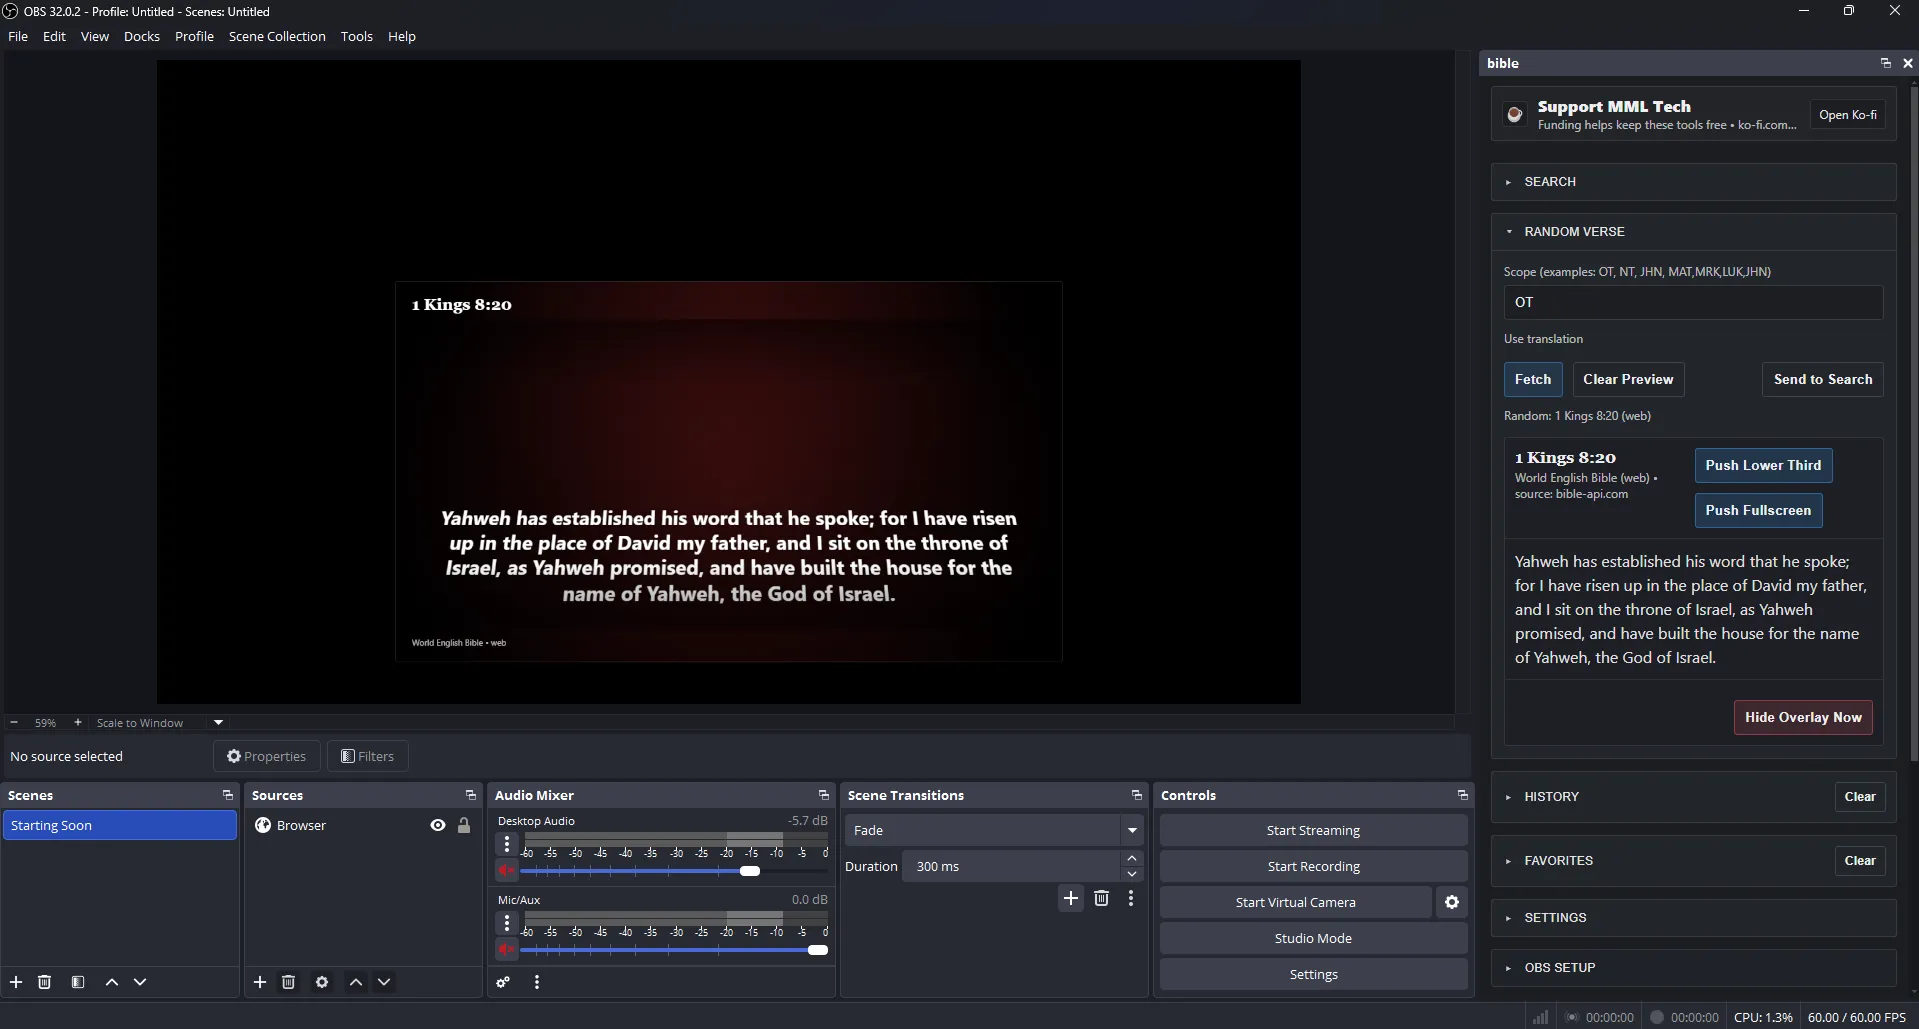The image size is (1919, 1029).
Task: Set the Mic/Aux volume slider
Action: point(817,950)
